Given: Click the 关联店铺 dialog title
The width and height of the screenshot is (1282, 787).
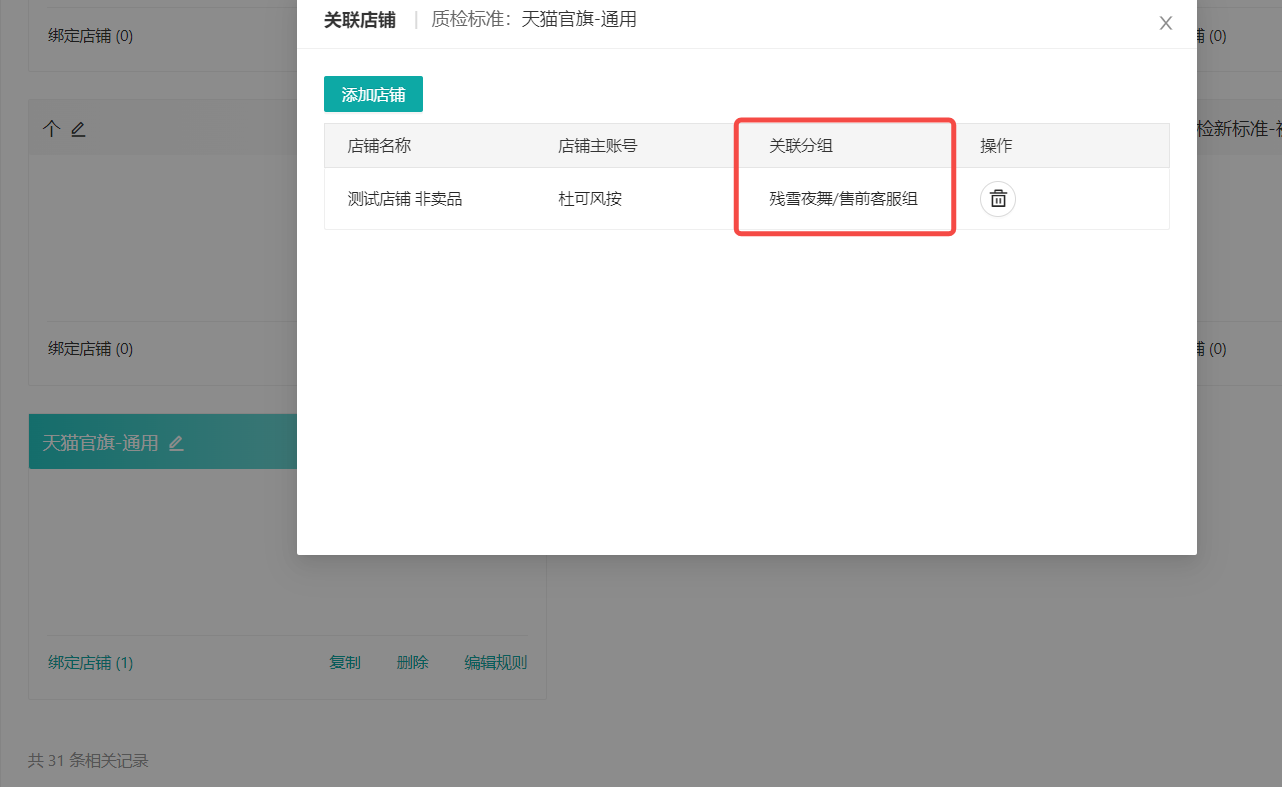Looking at the screenshot, I should (x=360, y=19).
